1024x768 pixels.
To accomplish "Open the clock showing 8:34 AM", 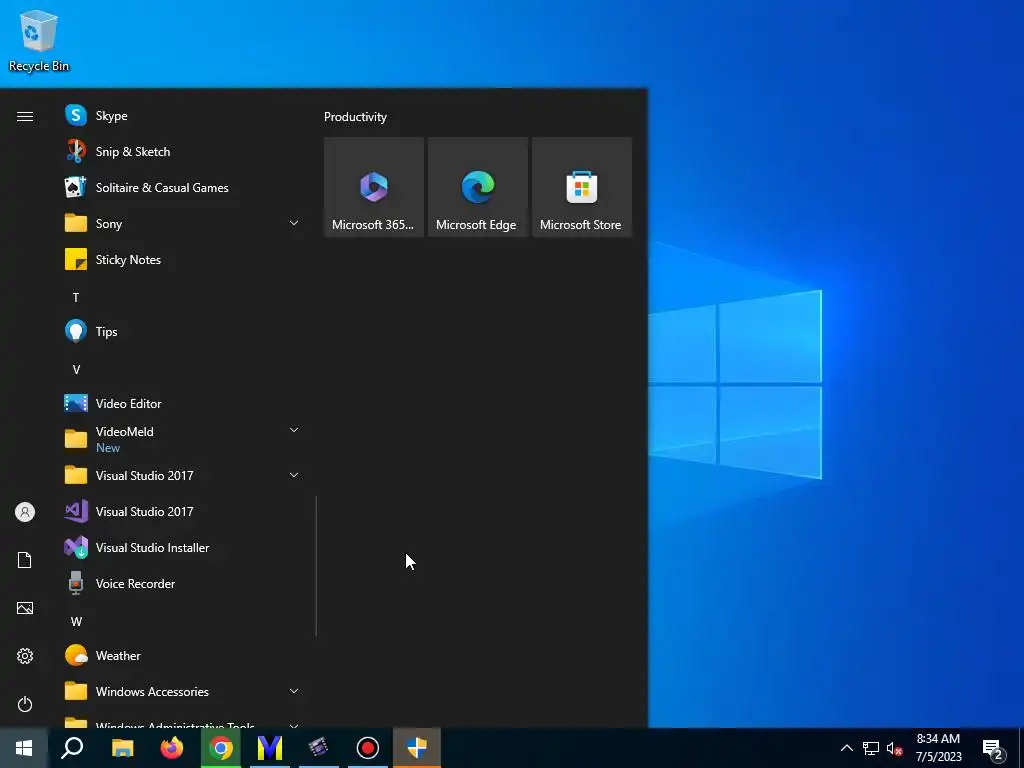I will point(938,748).
